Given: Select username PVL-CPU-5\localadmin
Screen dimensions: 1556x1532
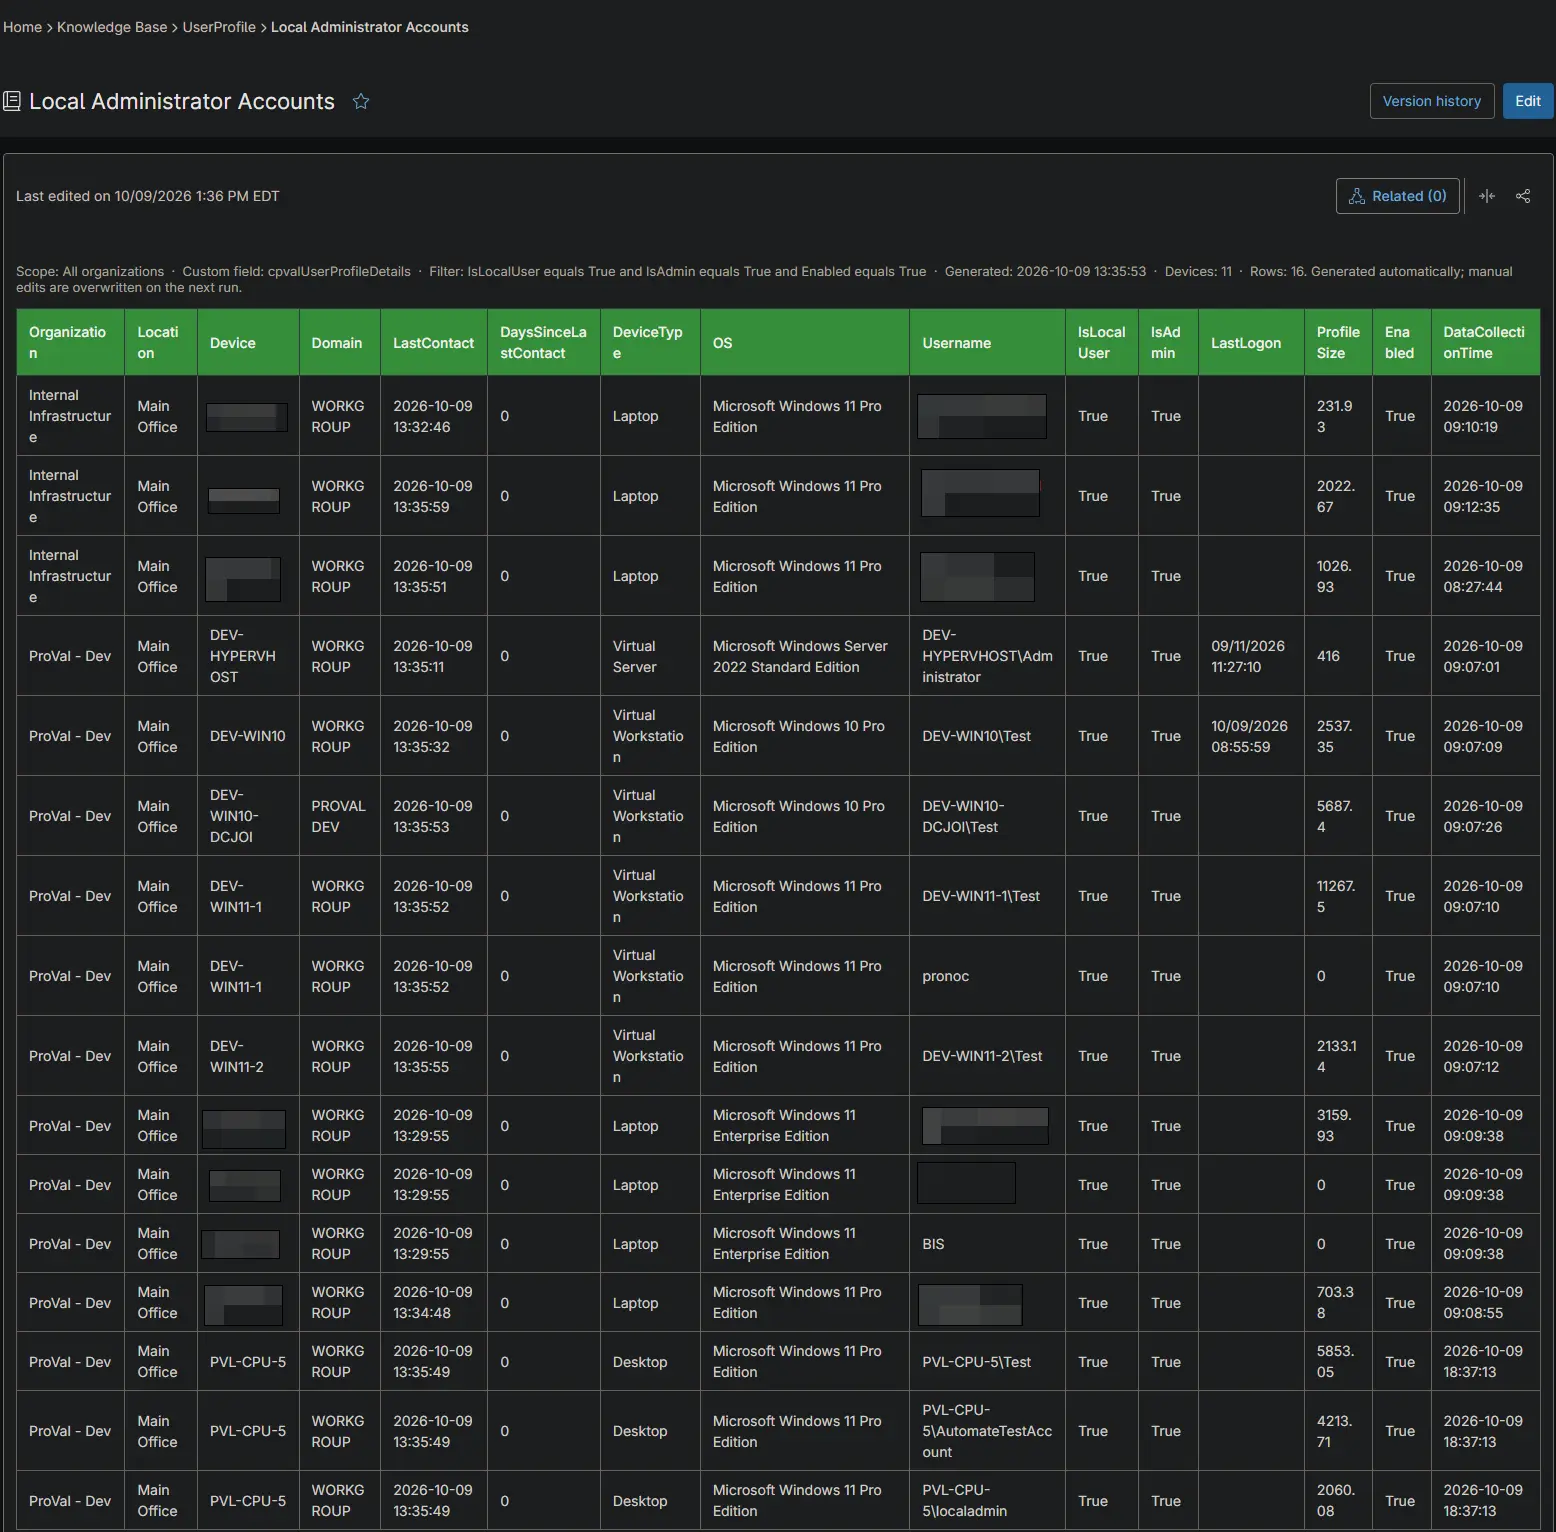Looking at the screenshot, I should click(987, 1500).
